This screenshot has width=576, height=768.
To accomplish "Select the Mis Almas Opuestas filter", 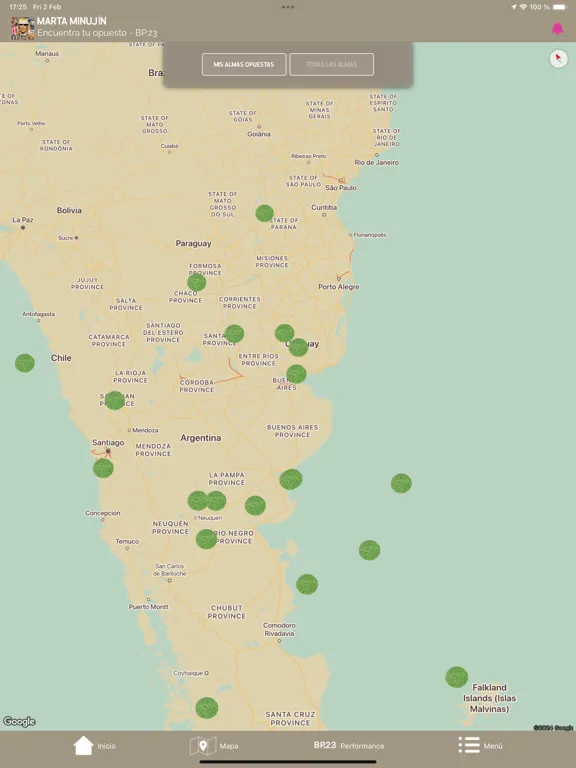I will point(244,64).
